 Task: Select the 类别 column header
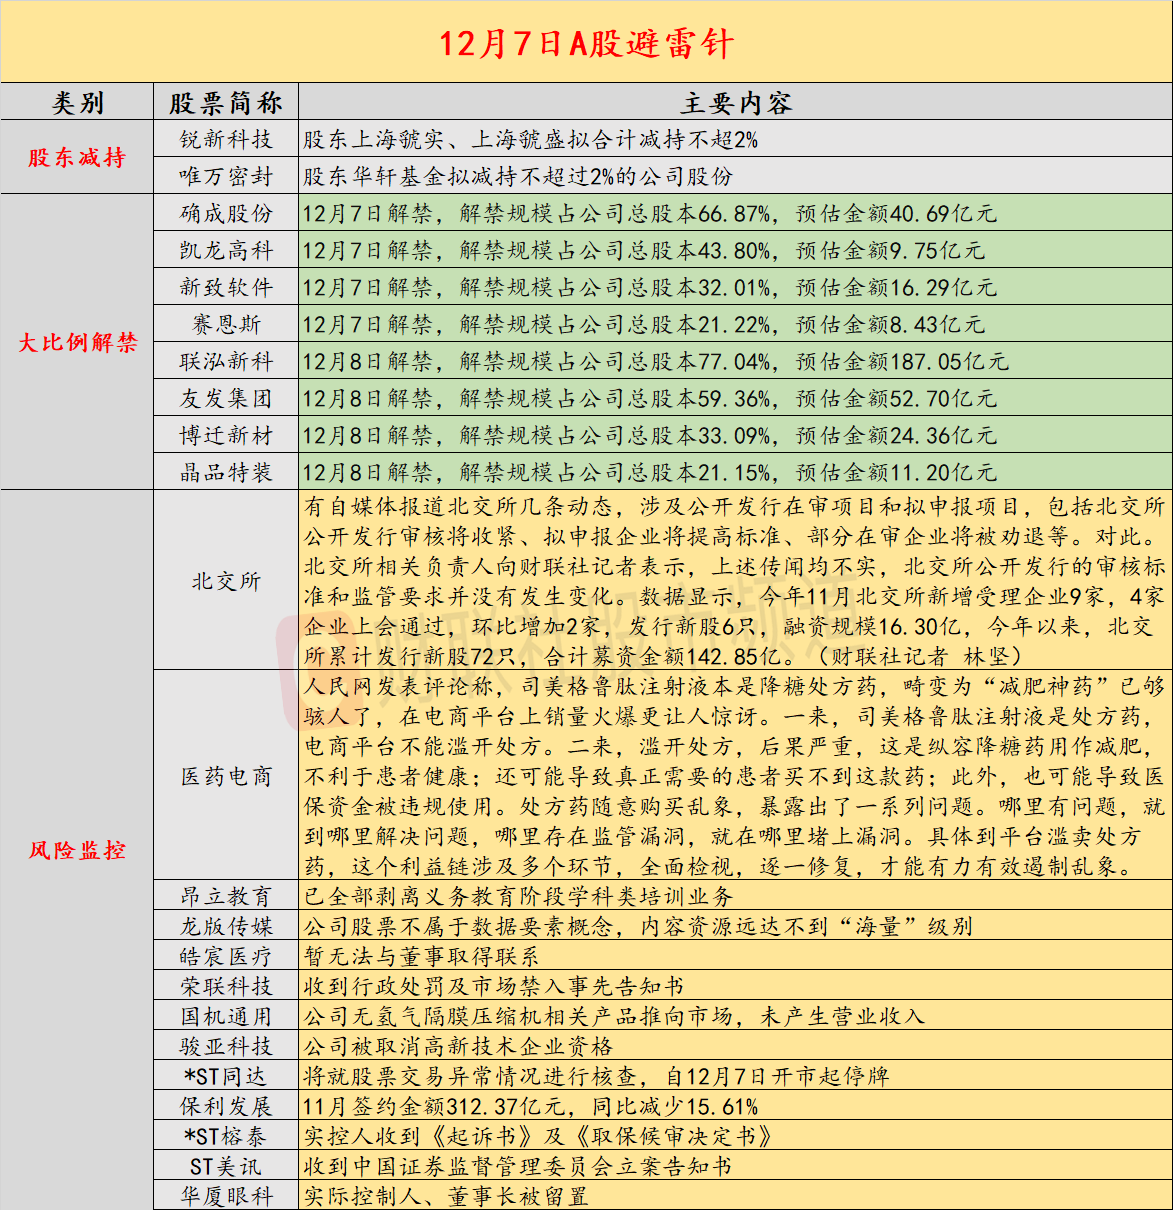(77, 103)
